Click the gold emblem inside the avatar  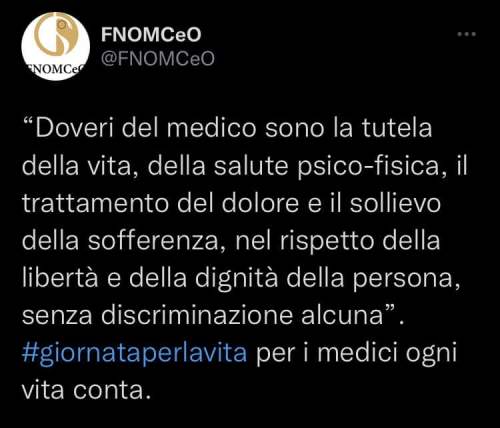click(x=55, y=38)
